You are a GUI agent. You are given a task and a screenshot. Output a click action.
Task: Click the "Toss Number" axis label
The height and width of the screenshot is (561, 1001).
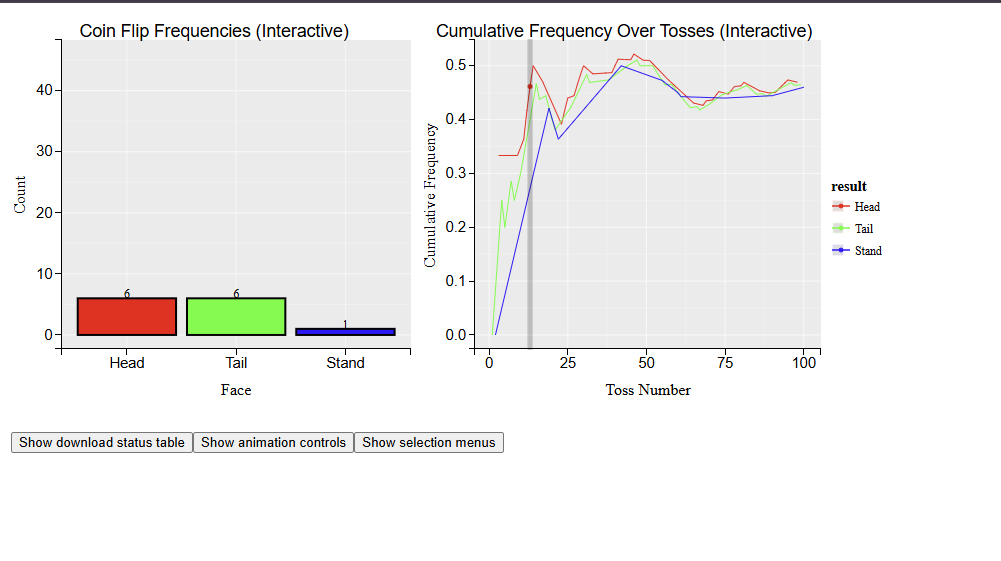648,390
